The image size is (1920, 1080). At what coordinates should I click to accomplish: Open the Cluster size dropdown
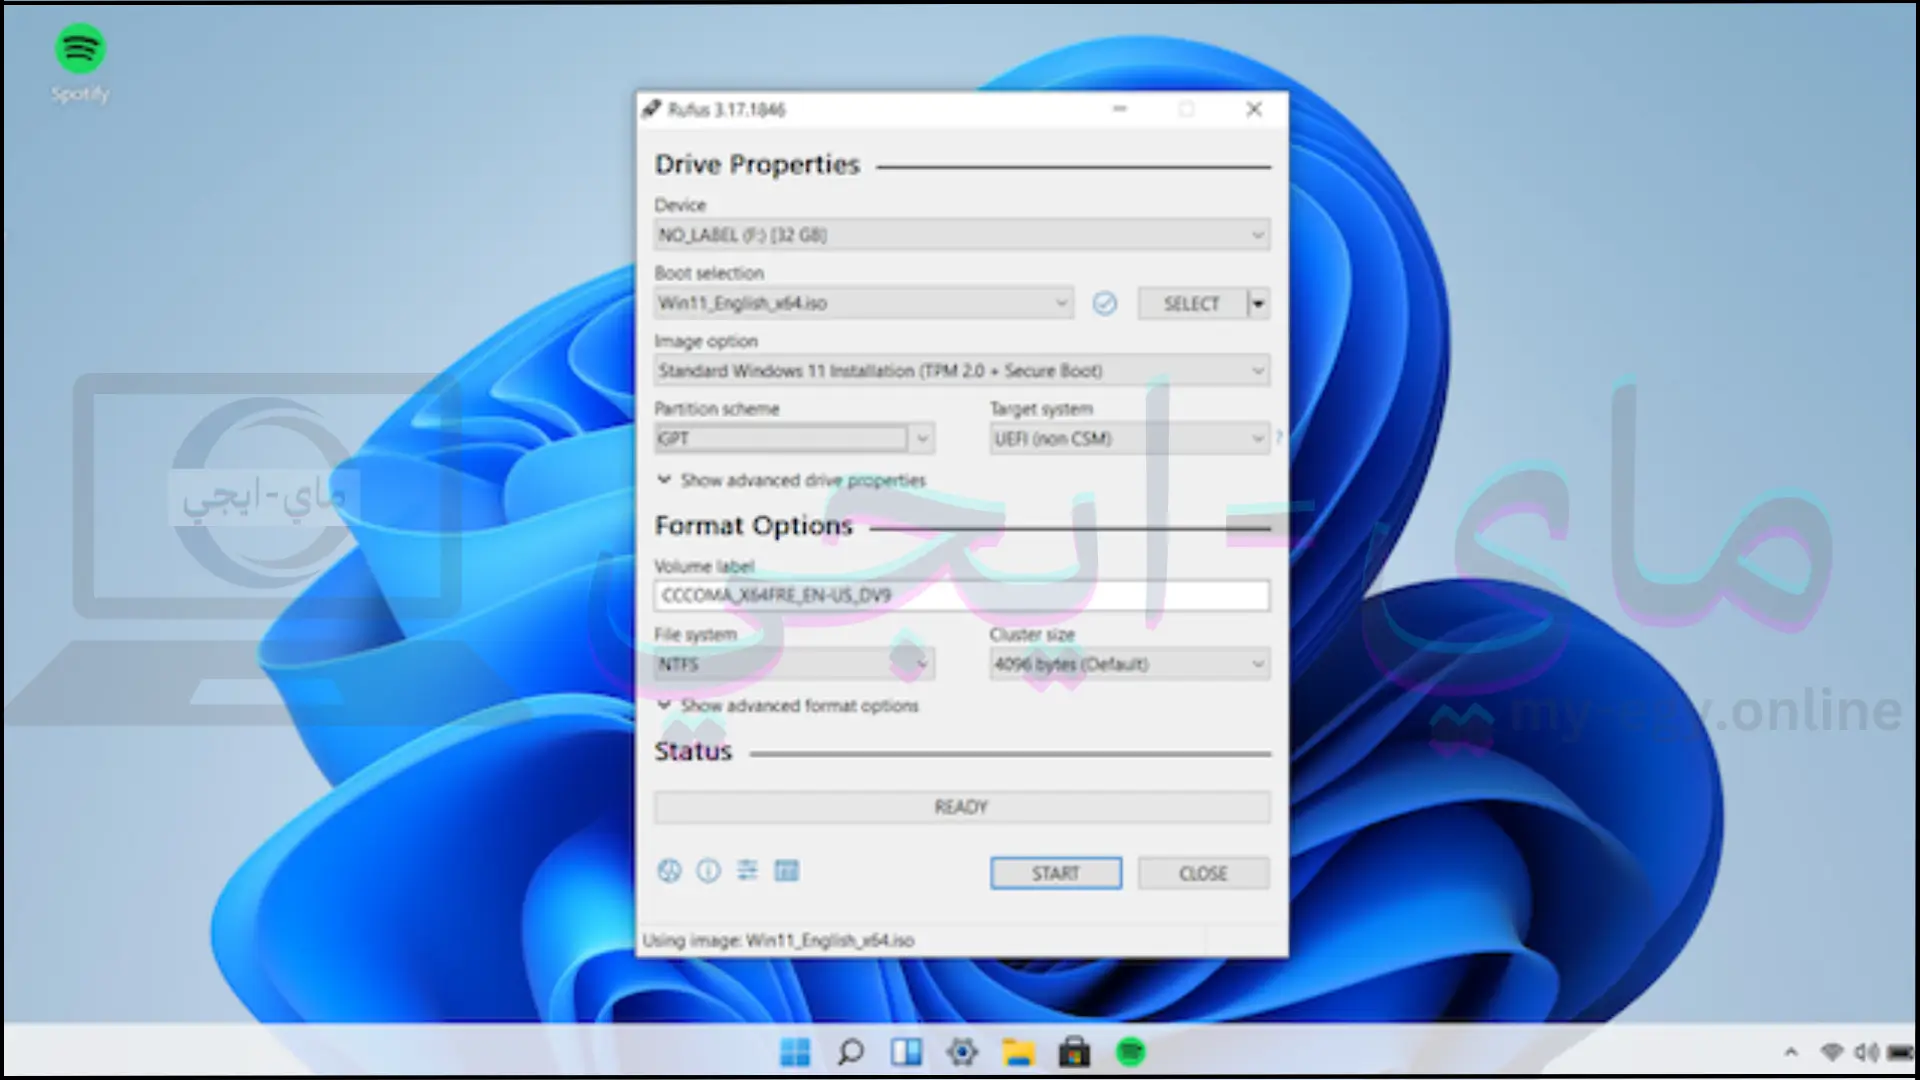[1130, 664]
